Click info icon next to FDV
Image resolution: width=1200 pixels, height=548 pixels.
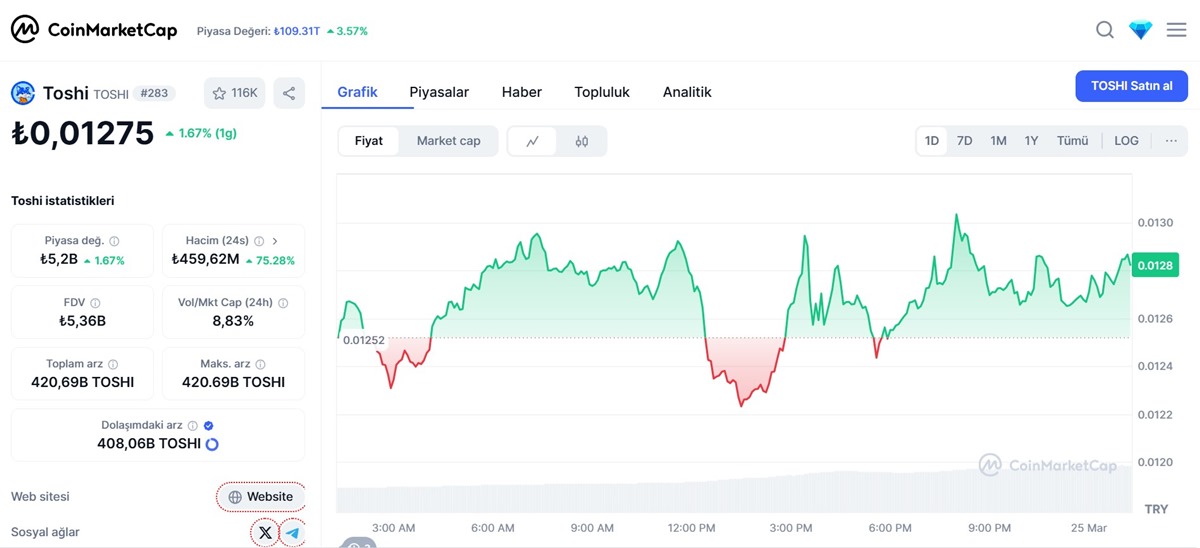point(95,302)
